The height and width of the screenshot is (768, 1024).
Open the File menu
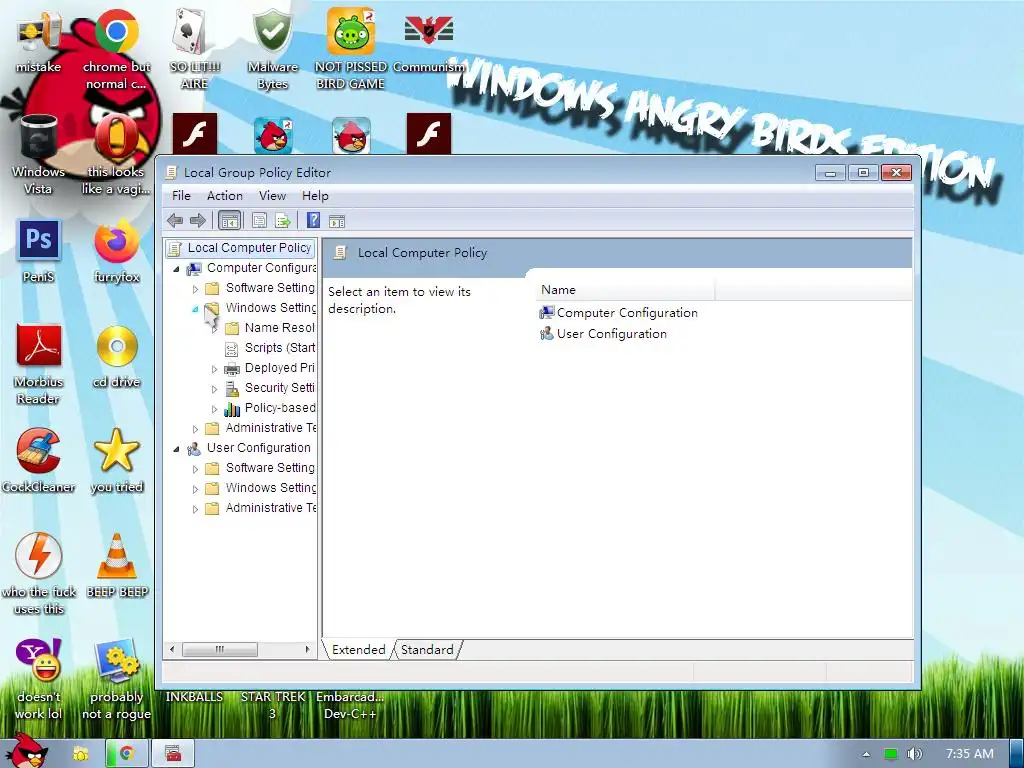click(x=181, y=196)
